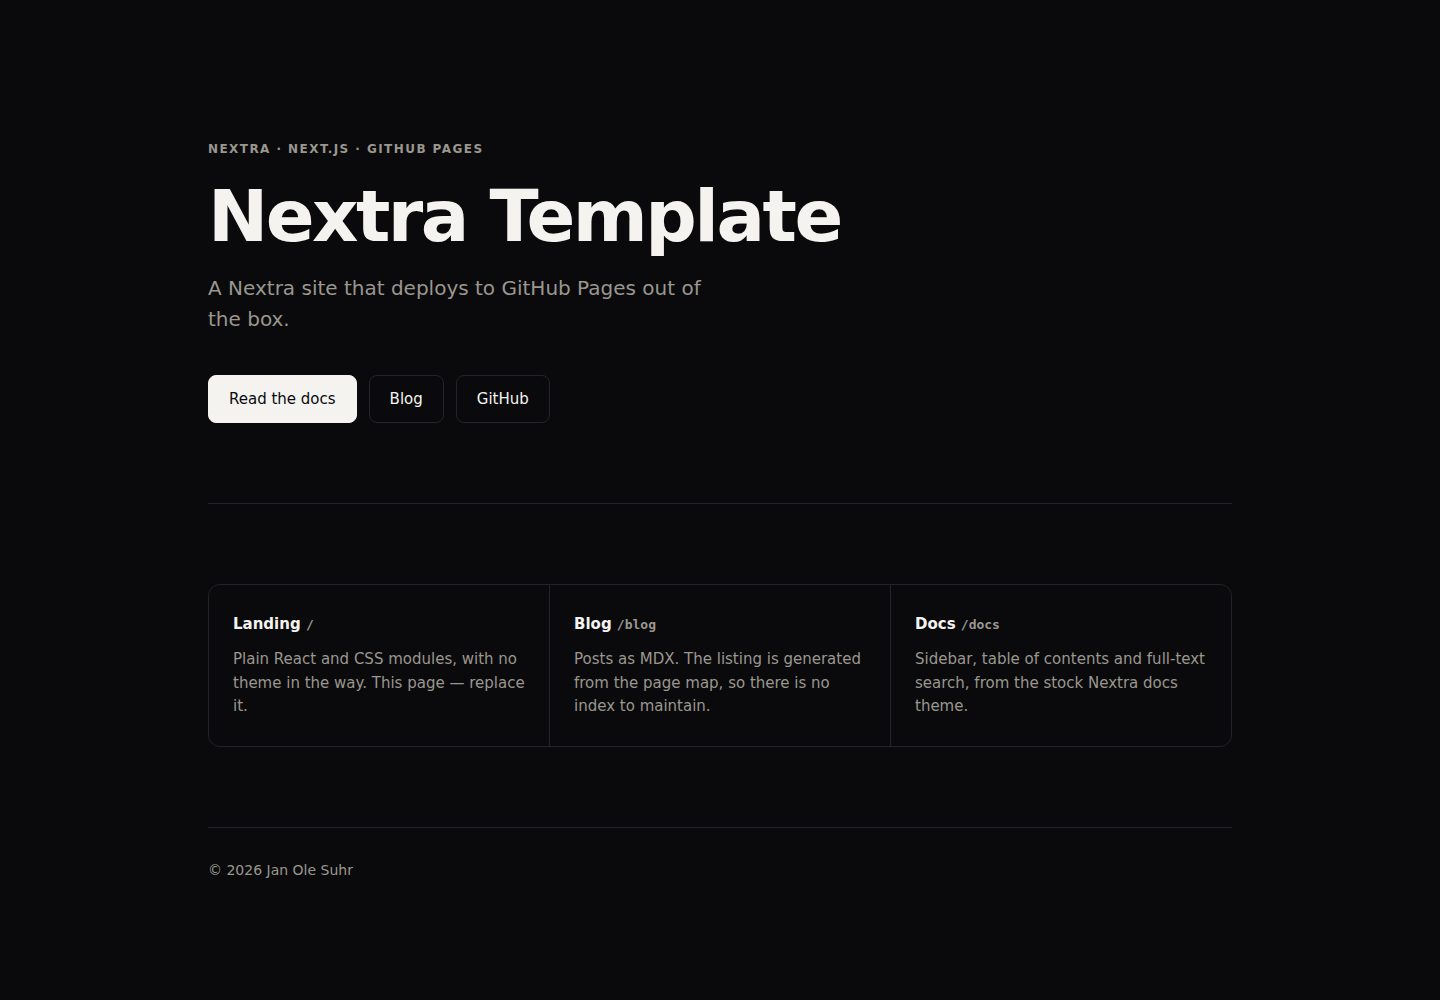Open the Landing card
1440x1000 pixels.
(379, 665)
